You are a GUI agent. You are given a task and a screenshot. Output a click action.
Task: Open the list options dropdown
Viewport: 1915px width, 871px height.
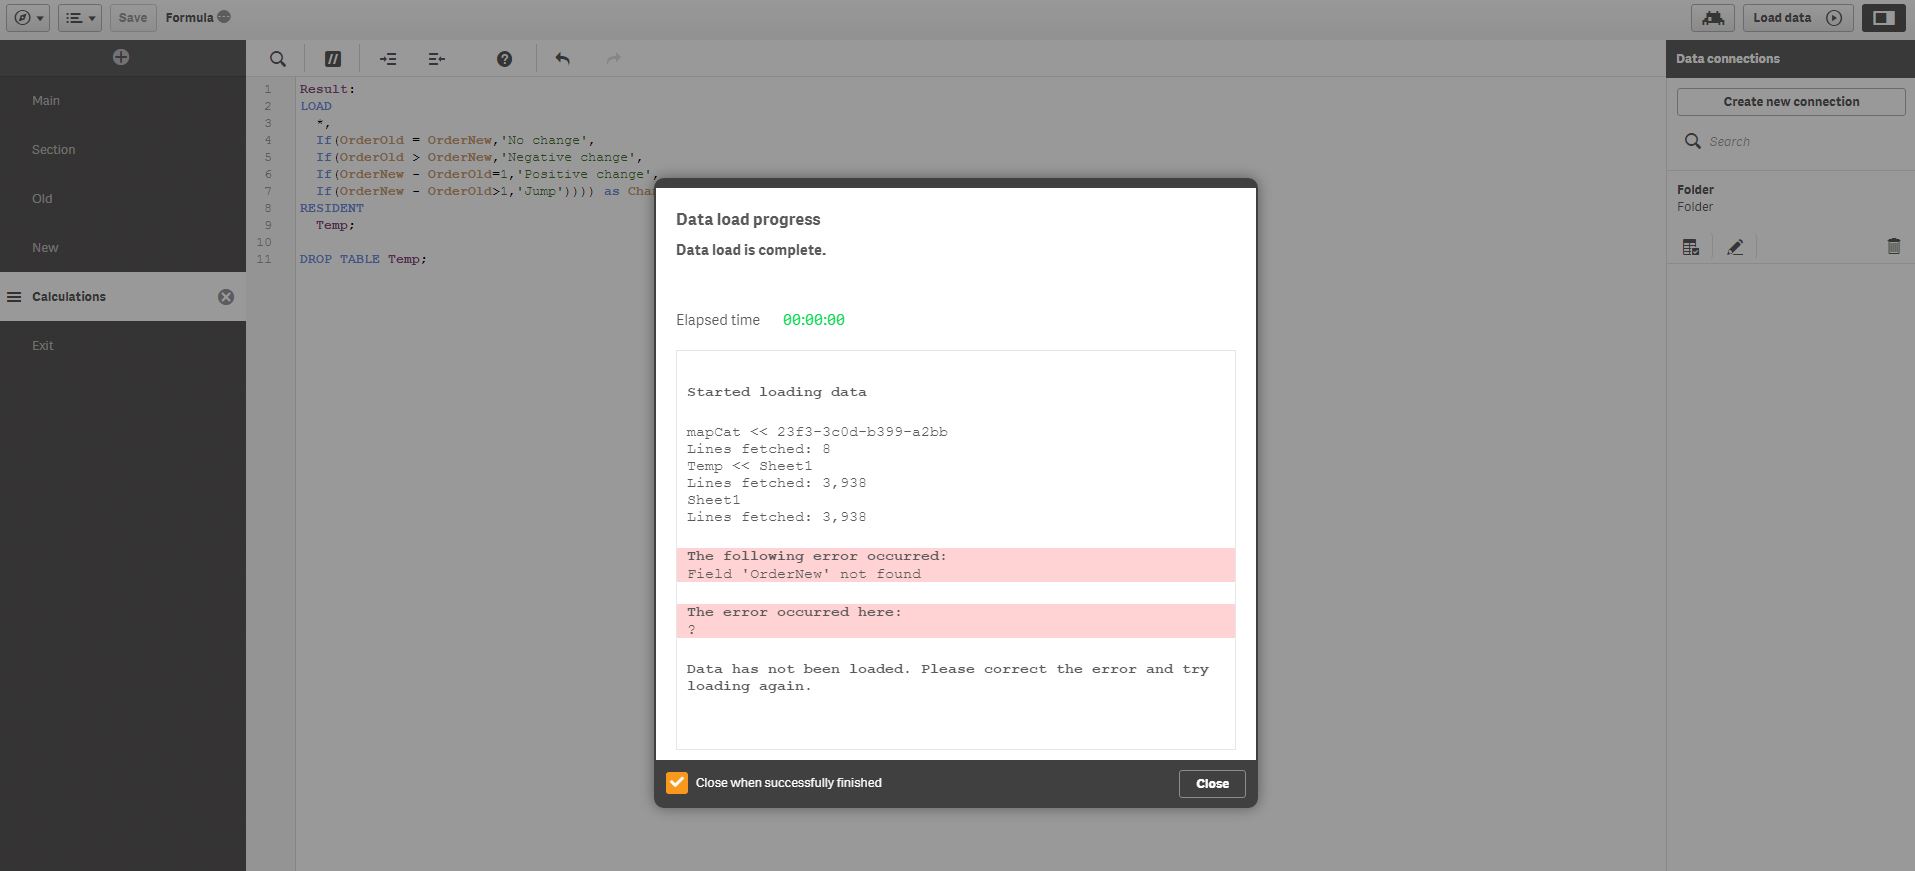(80, 18)
